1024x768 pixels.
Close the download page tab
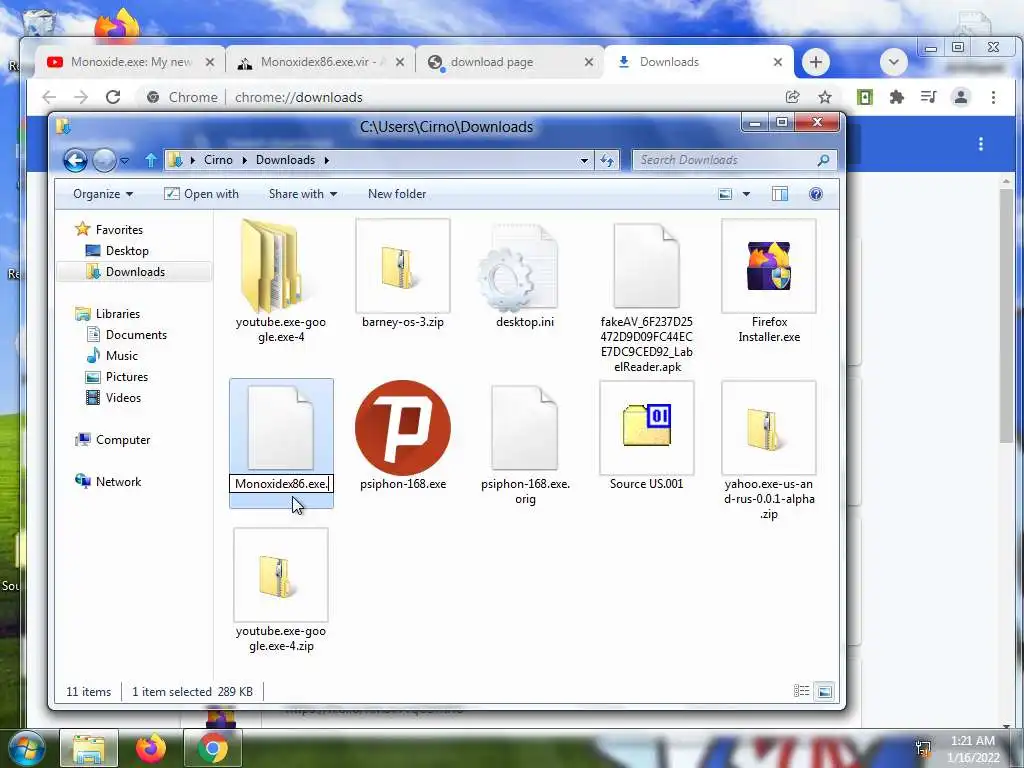click(588, 62)
